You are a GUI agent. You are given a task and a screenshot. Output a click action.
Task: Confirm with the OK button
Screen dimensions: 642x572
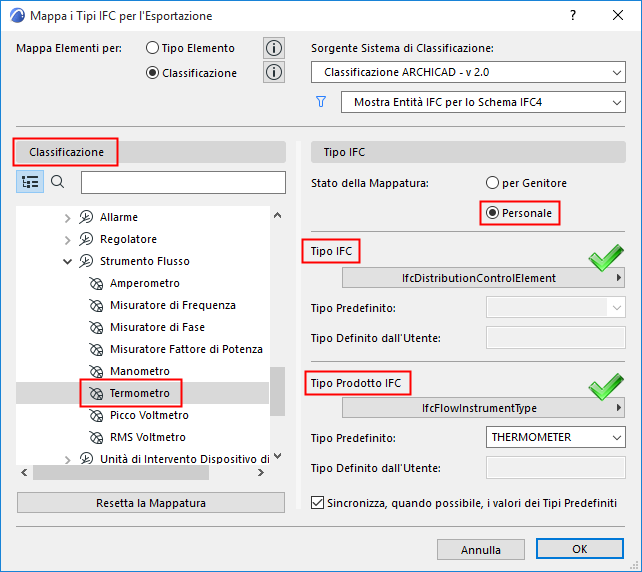[580, 549]
